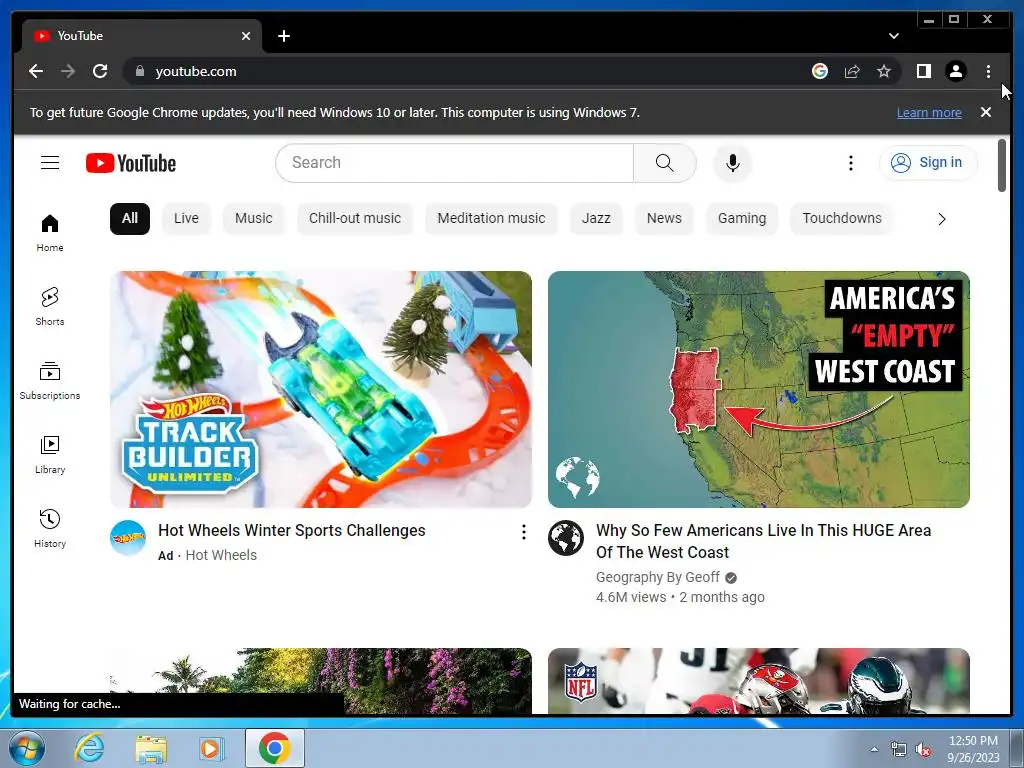Open America's Empty West Coast thumbnail
The image size is (1024, 768).
(758, 389)
